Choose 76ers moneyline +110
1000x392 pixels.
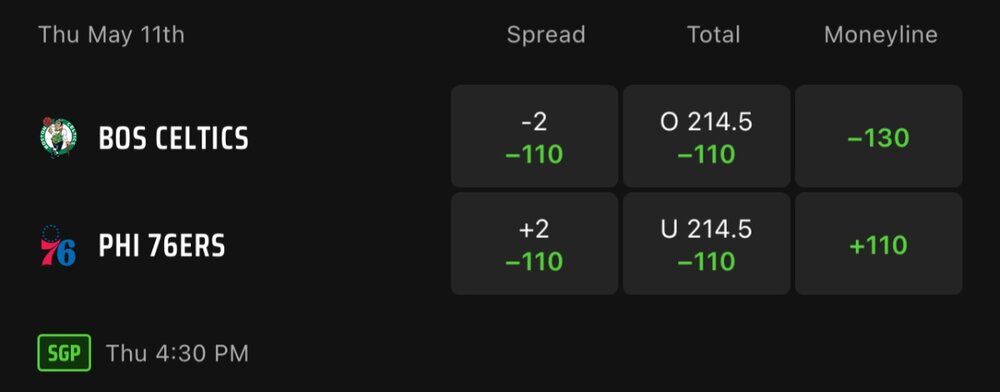(x=879, y=244)
